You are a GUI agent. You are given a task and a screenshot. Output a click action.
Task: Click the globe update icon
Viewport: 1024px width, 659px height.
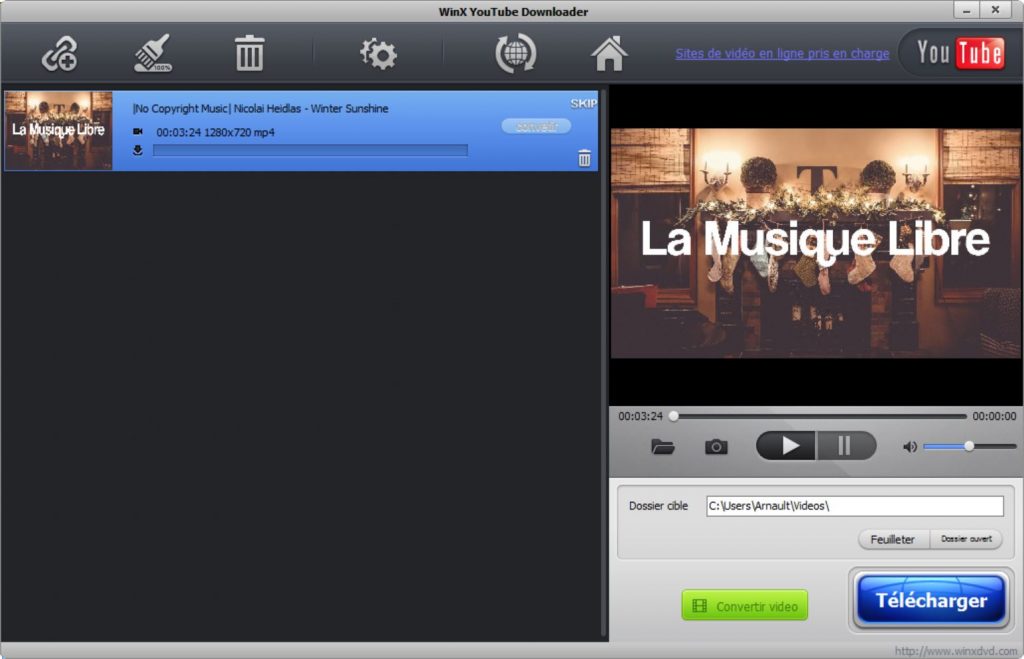point(515,54)
